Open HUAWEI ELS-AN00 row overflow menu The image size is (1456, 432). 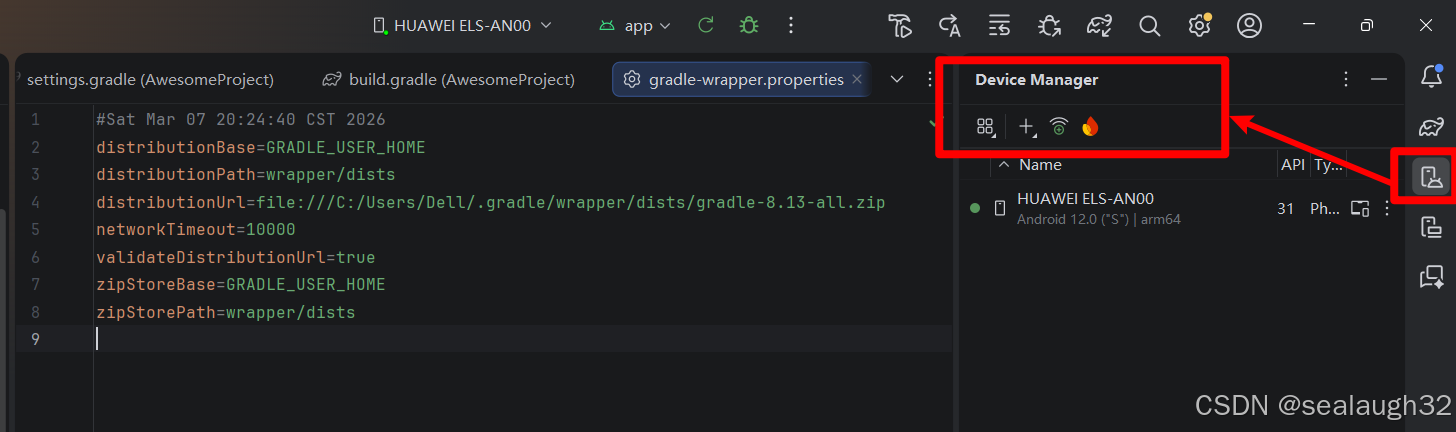1387,209
